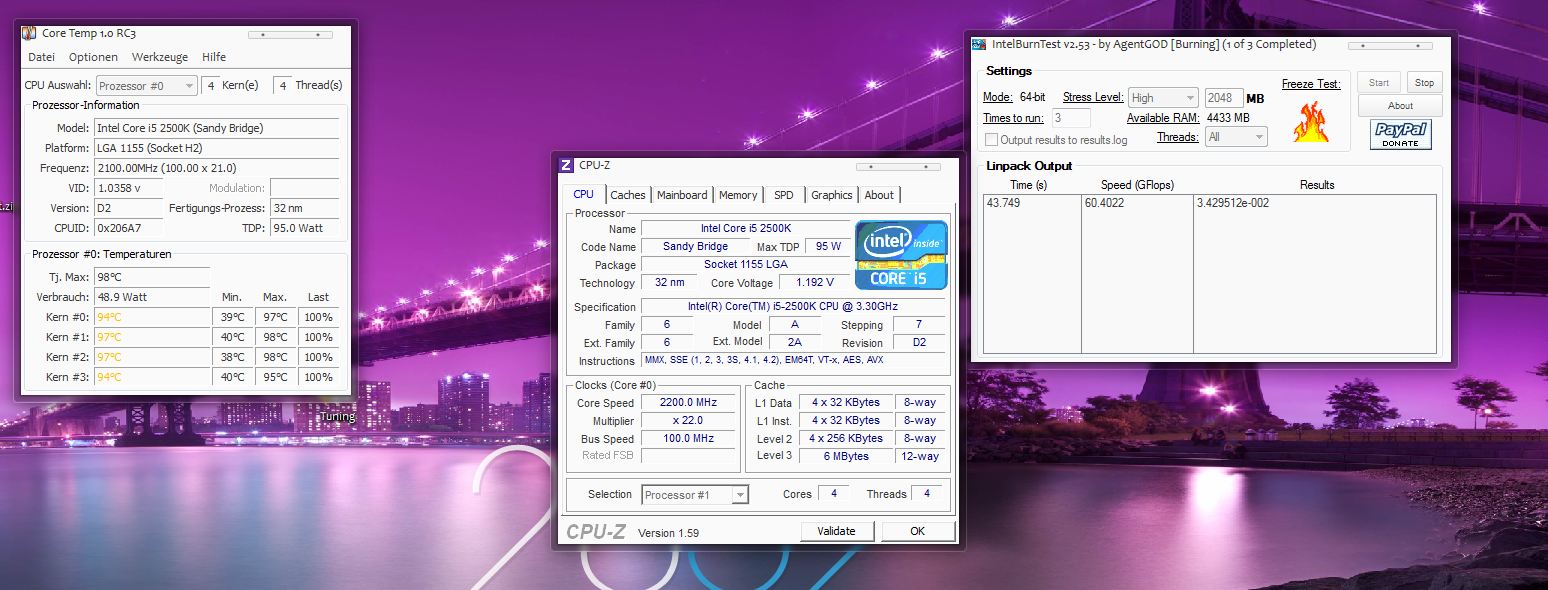1548x590 pixels.
Task: Open the Selection Processor #1 dropdown in CPU-Z
Action: pos(695,495)
